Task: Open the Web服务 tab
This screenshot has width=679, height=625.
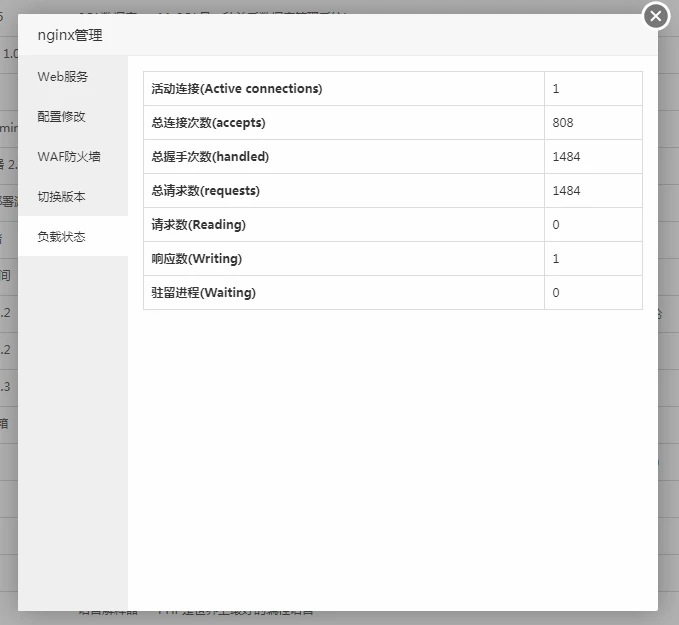Action: [73, 76]
